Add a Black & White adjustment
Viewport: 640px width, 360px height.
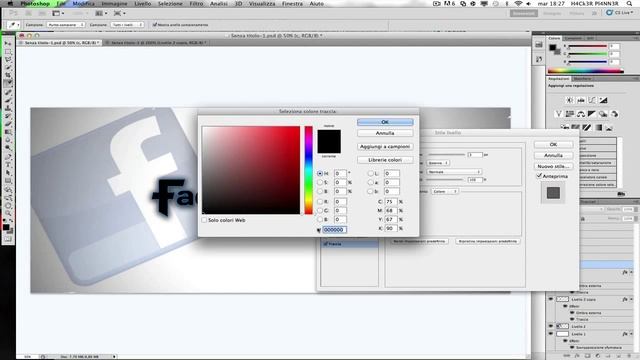(592, 114)
